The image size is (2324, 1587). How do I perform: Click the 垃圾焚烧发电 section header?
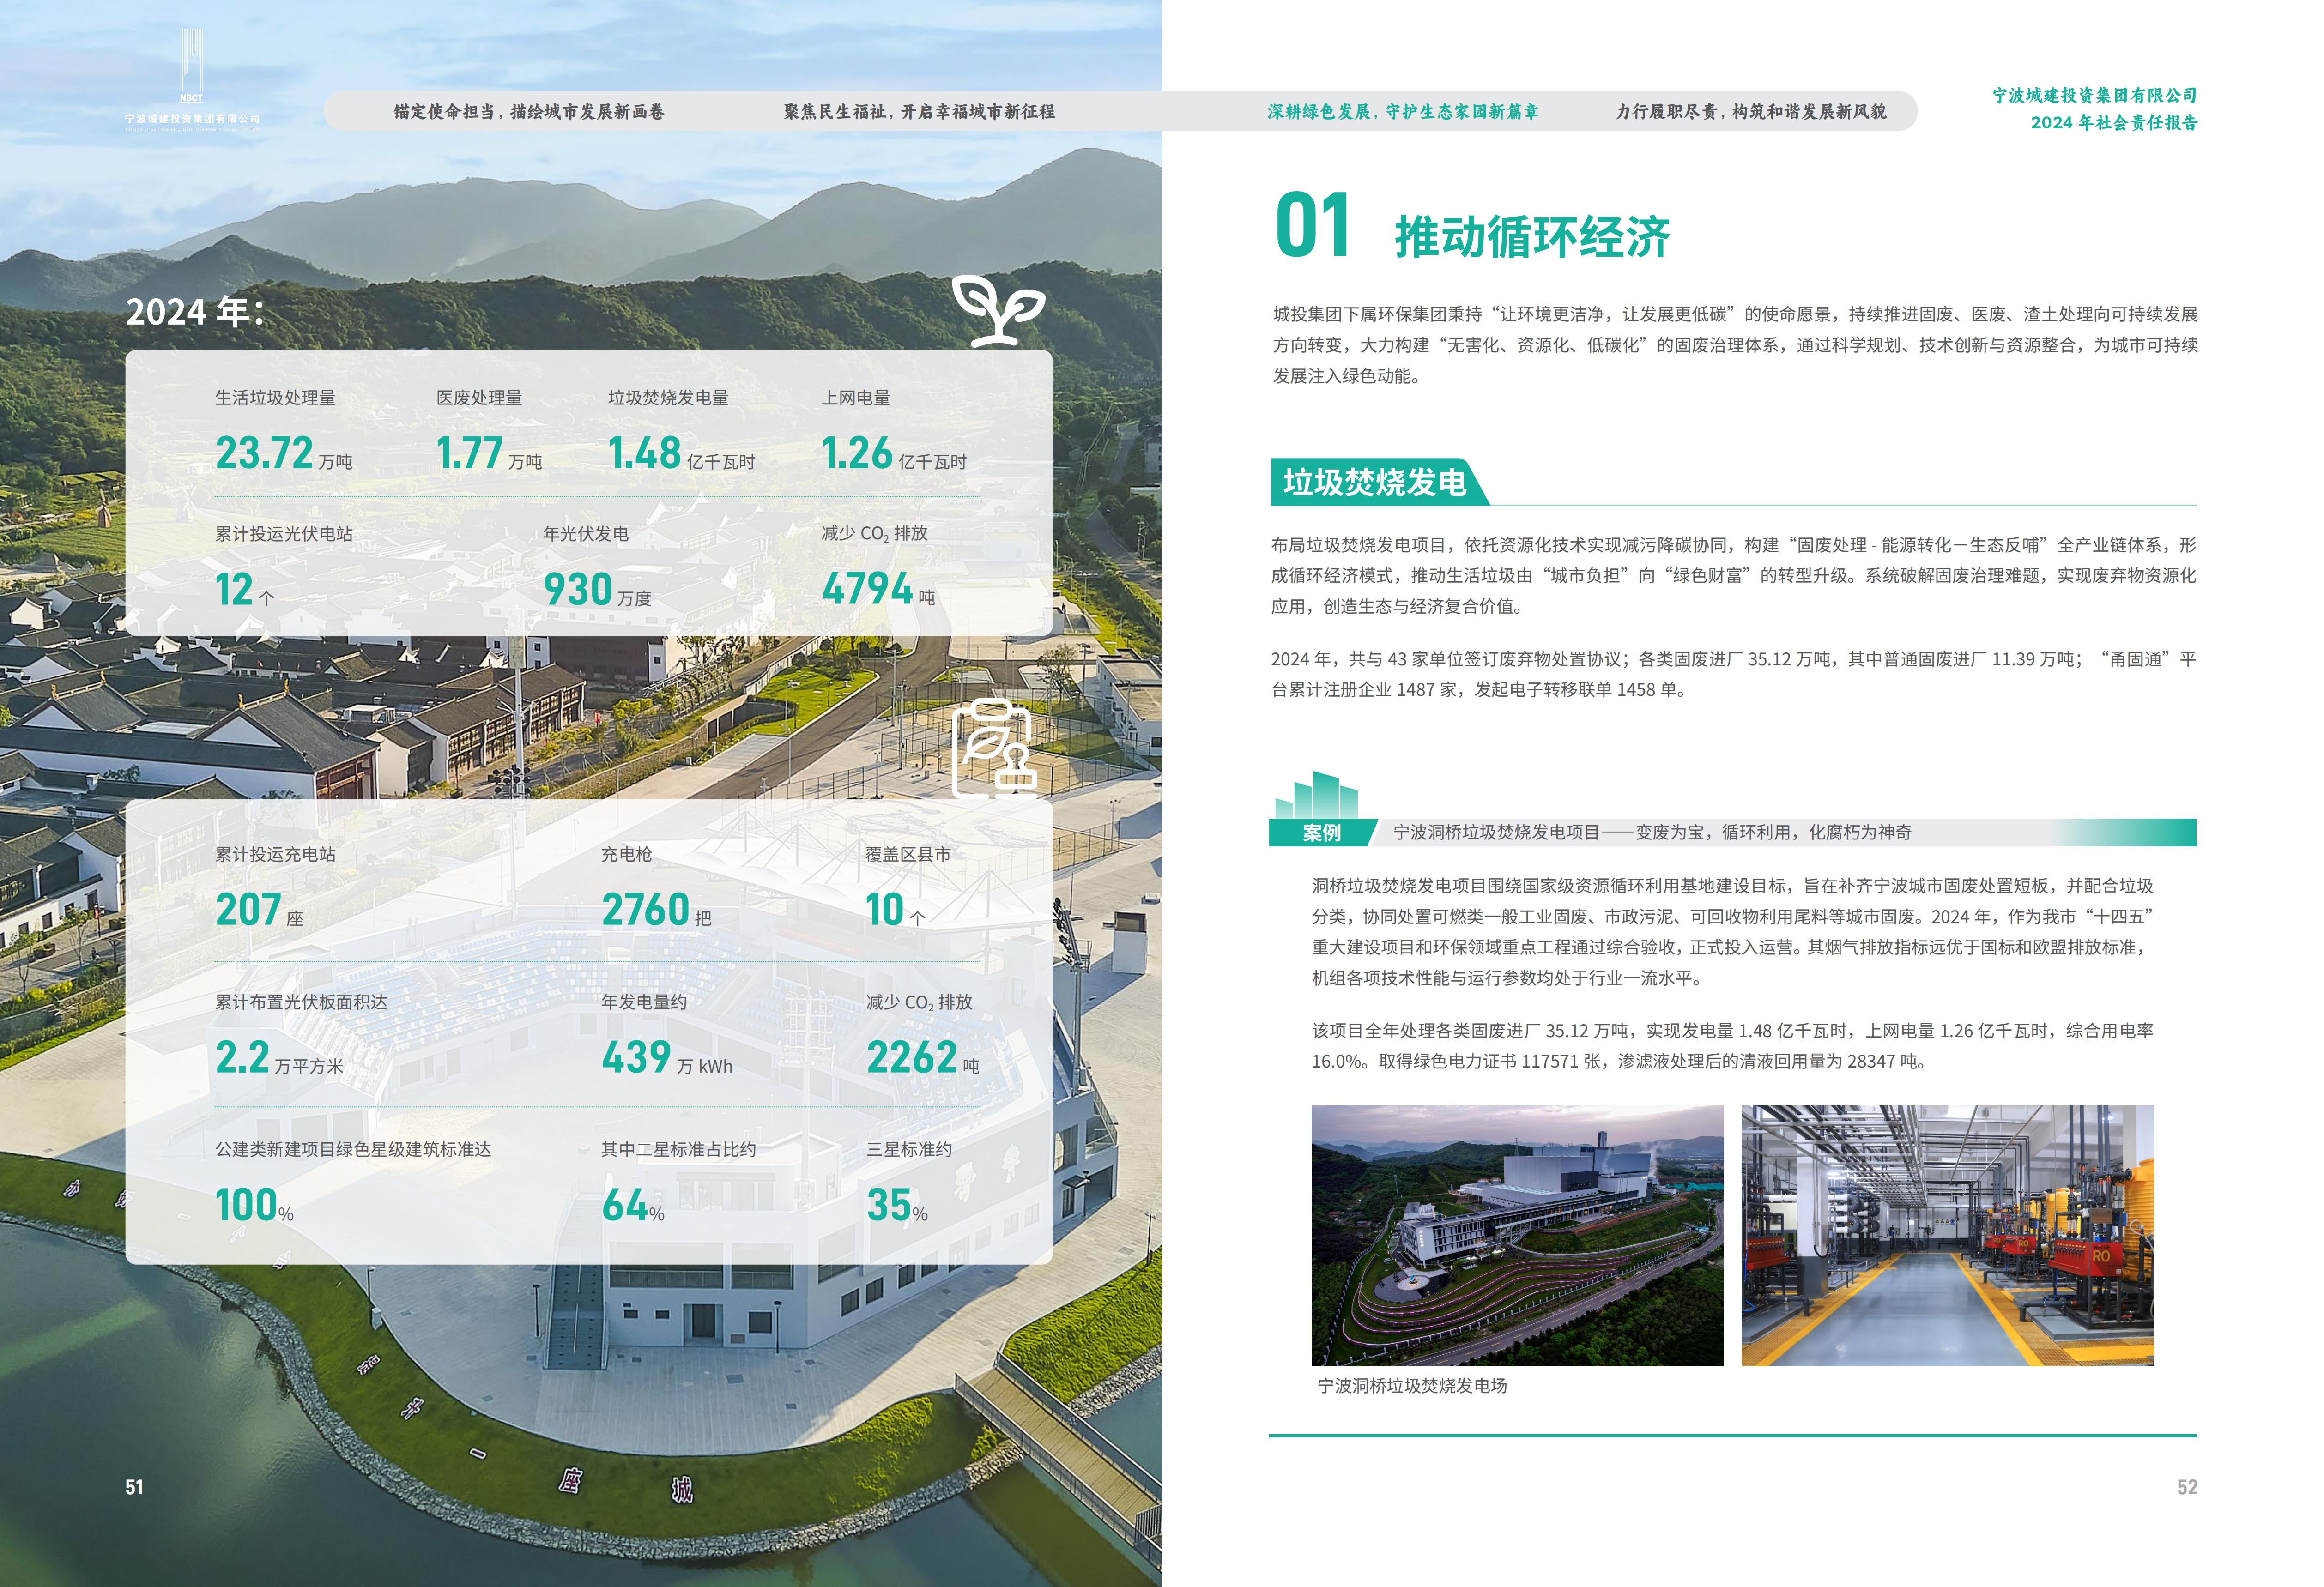point(1374,483)
